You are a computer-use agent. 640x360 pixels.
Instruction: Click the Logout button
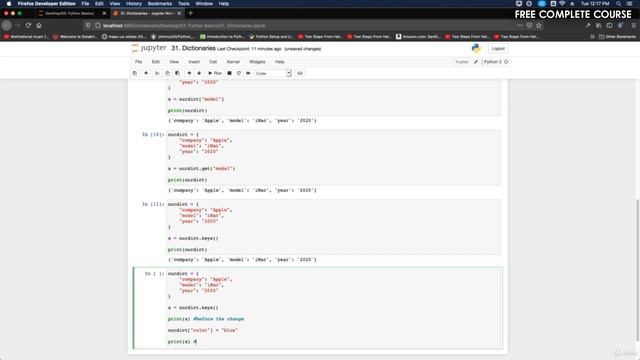point(498,48)
